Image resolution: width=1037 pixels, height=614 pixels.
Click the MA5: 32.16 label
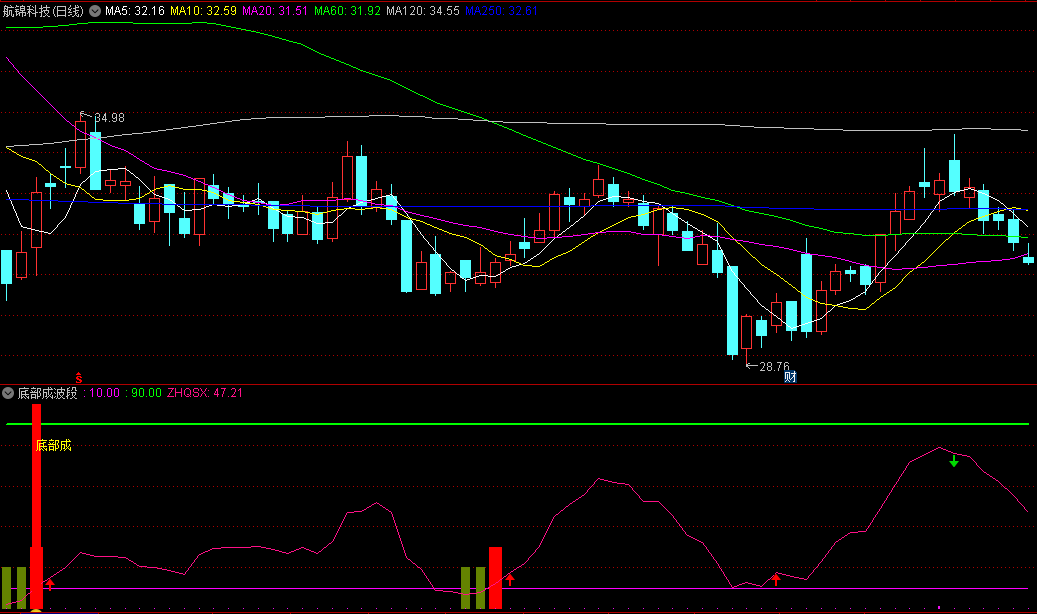135,11
